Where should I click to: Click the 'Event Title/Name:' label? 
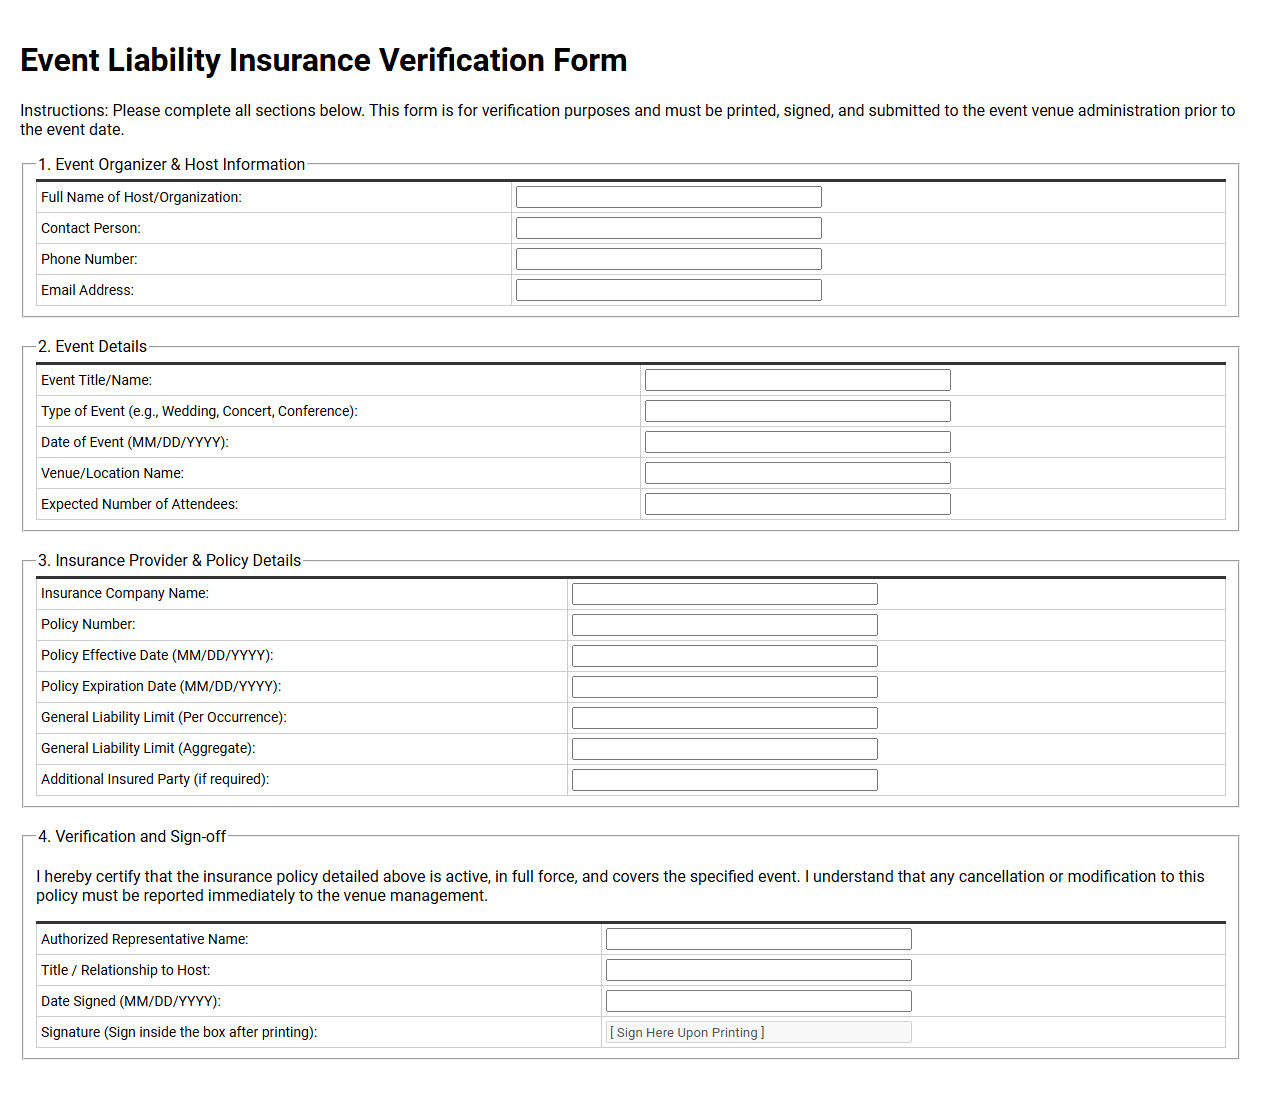[96, 380]
